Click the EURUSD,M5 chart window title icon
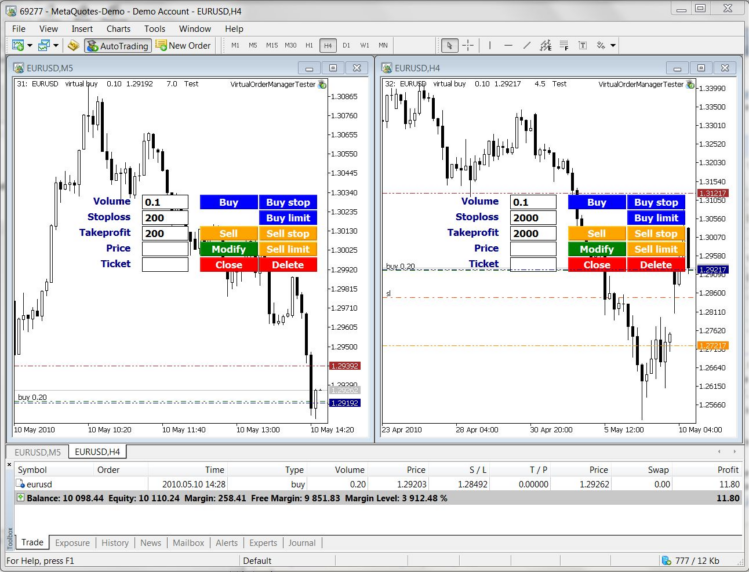 pyautogui.click(x=19, y=68)
